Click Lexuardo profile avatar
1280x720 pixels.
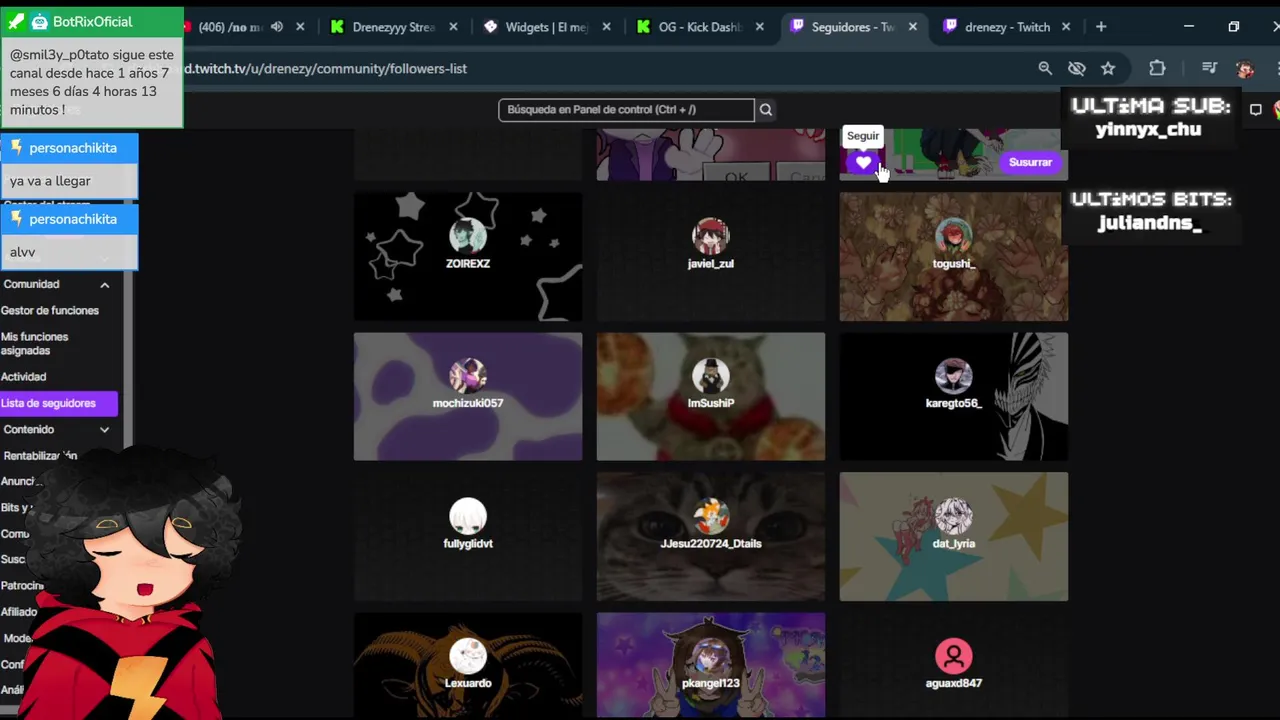[468, 656]
